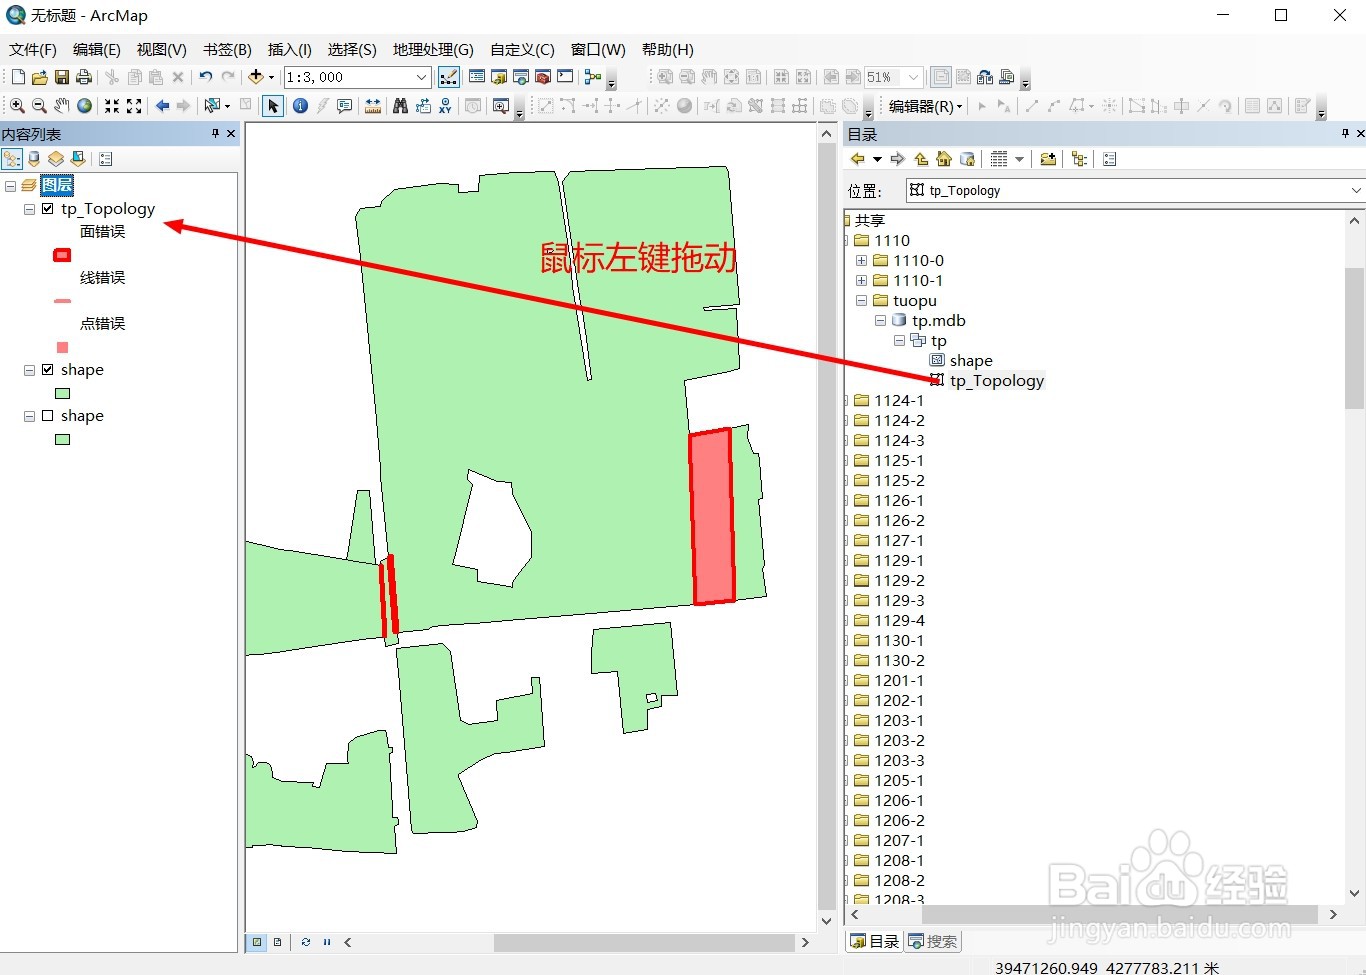The image size is (1366, 975).
Task: Open the 编辑器(R) editor dropdown menu
Action: point(926,106)
